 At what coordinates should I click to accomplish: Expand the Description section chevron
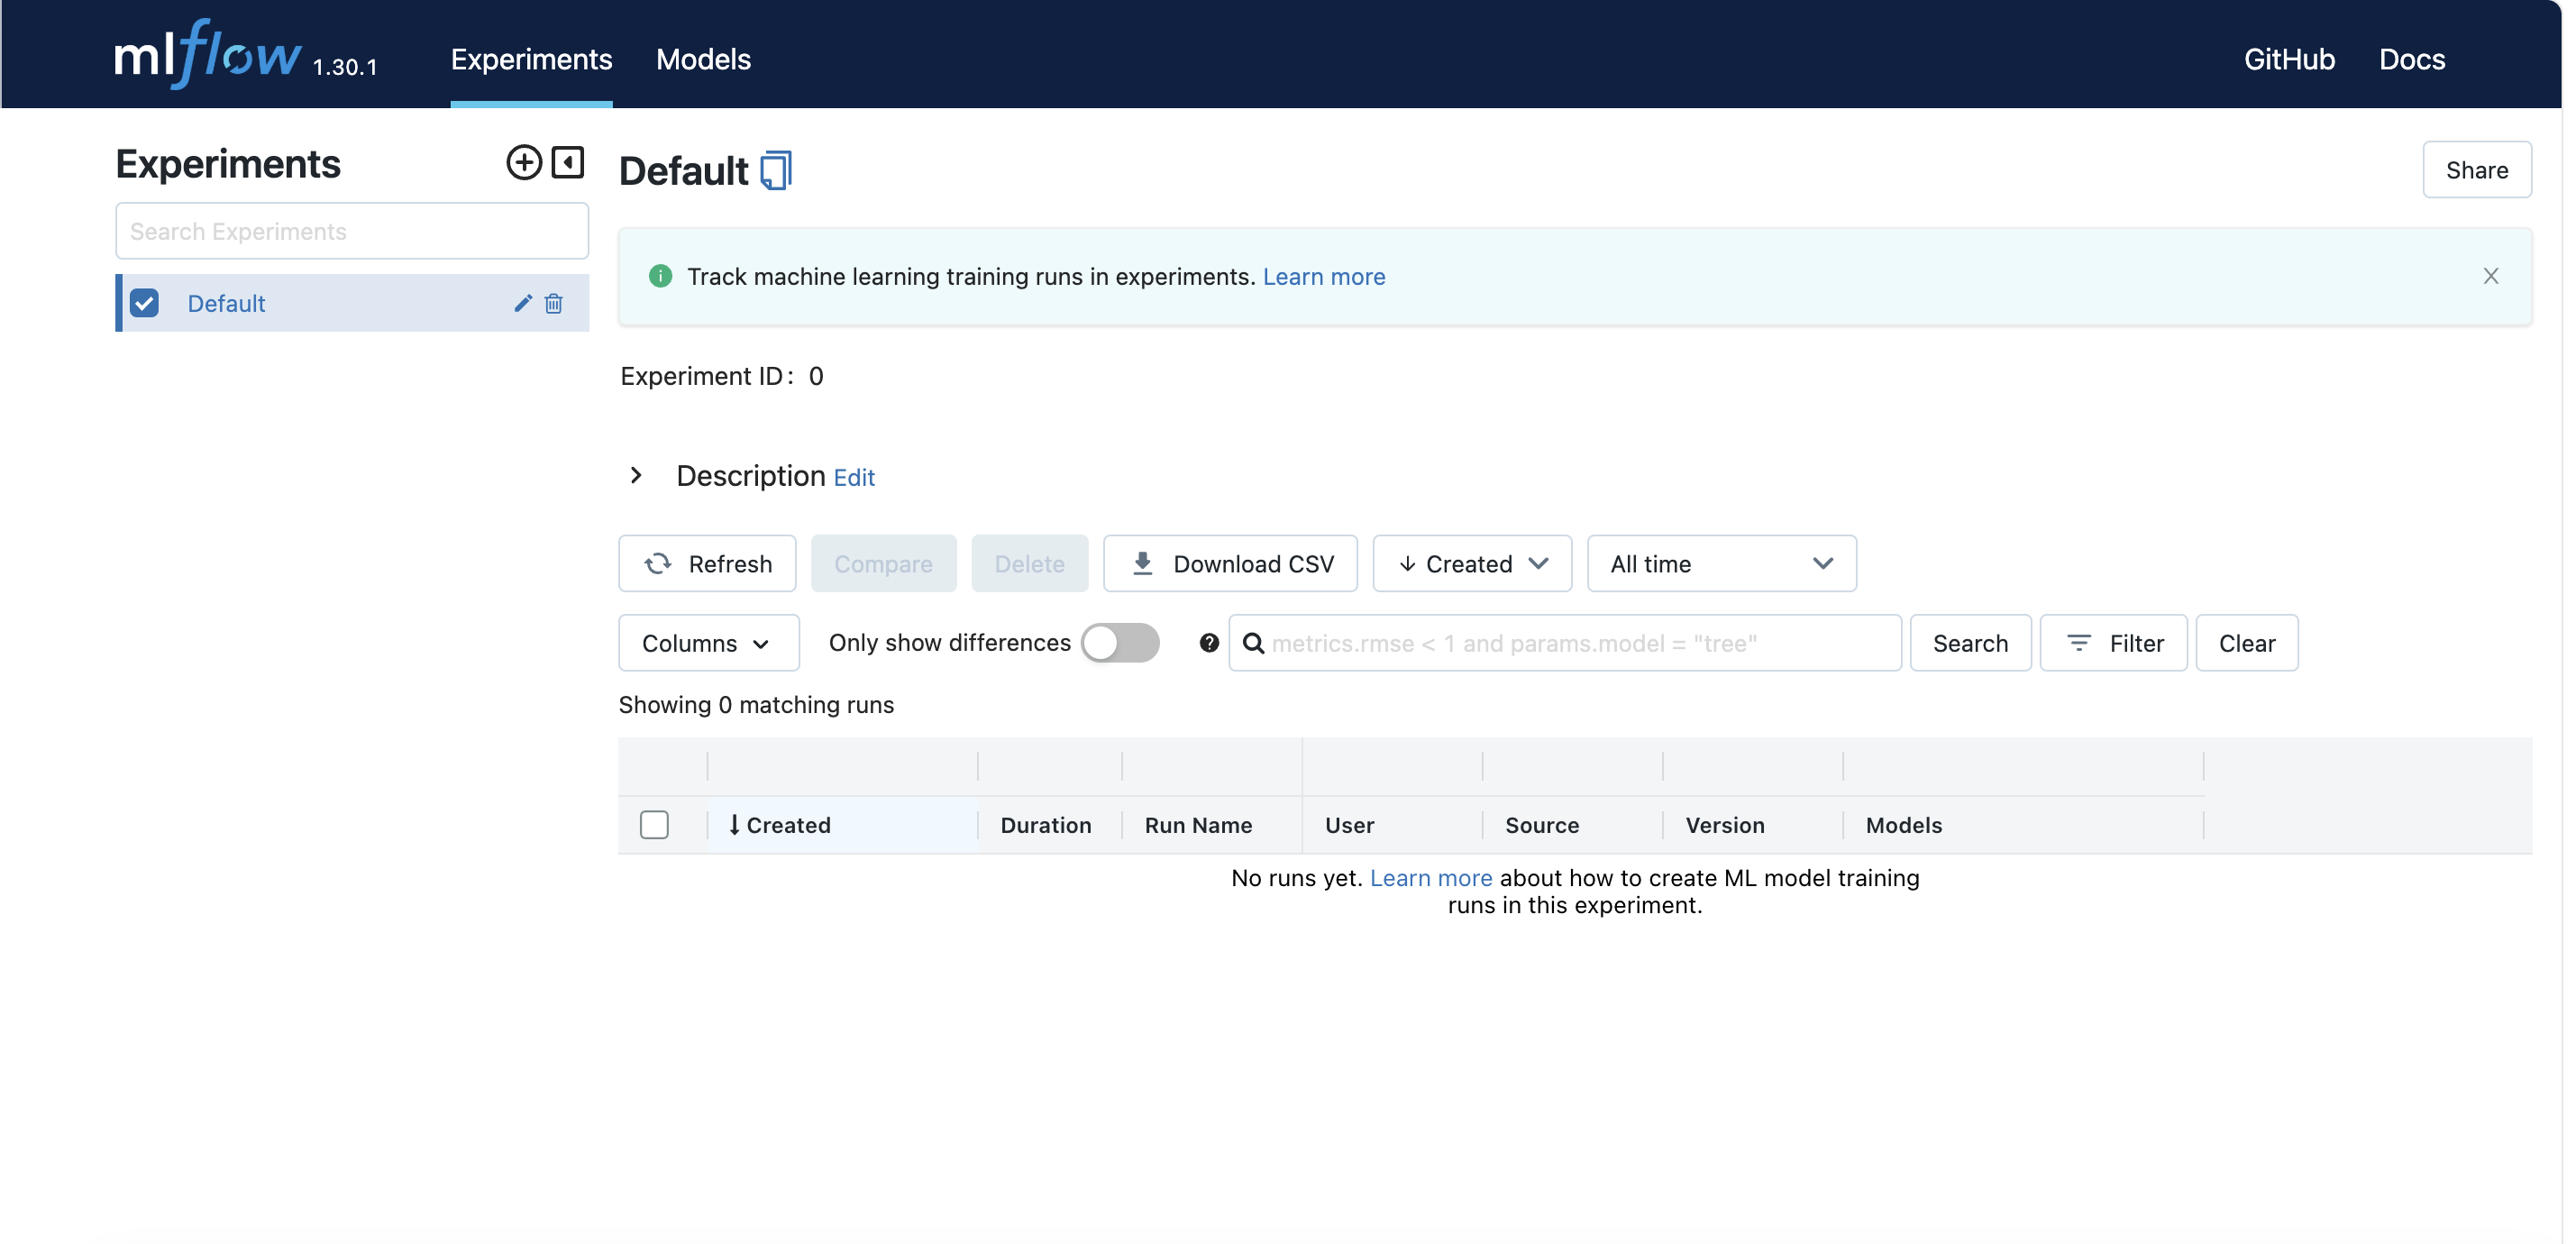click(636, 476)
